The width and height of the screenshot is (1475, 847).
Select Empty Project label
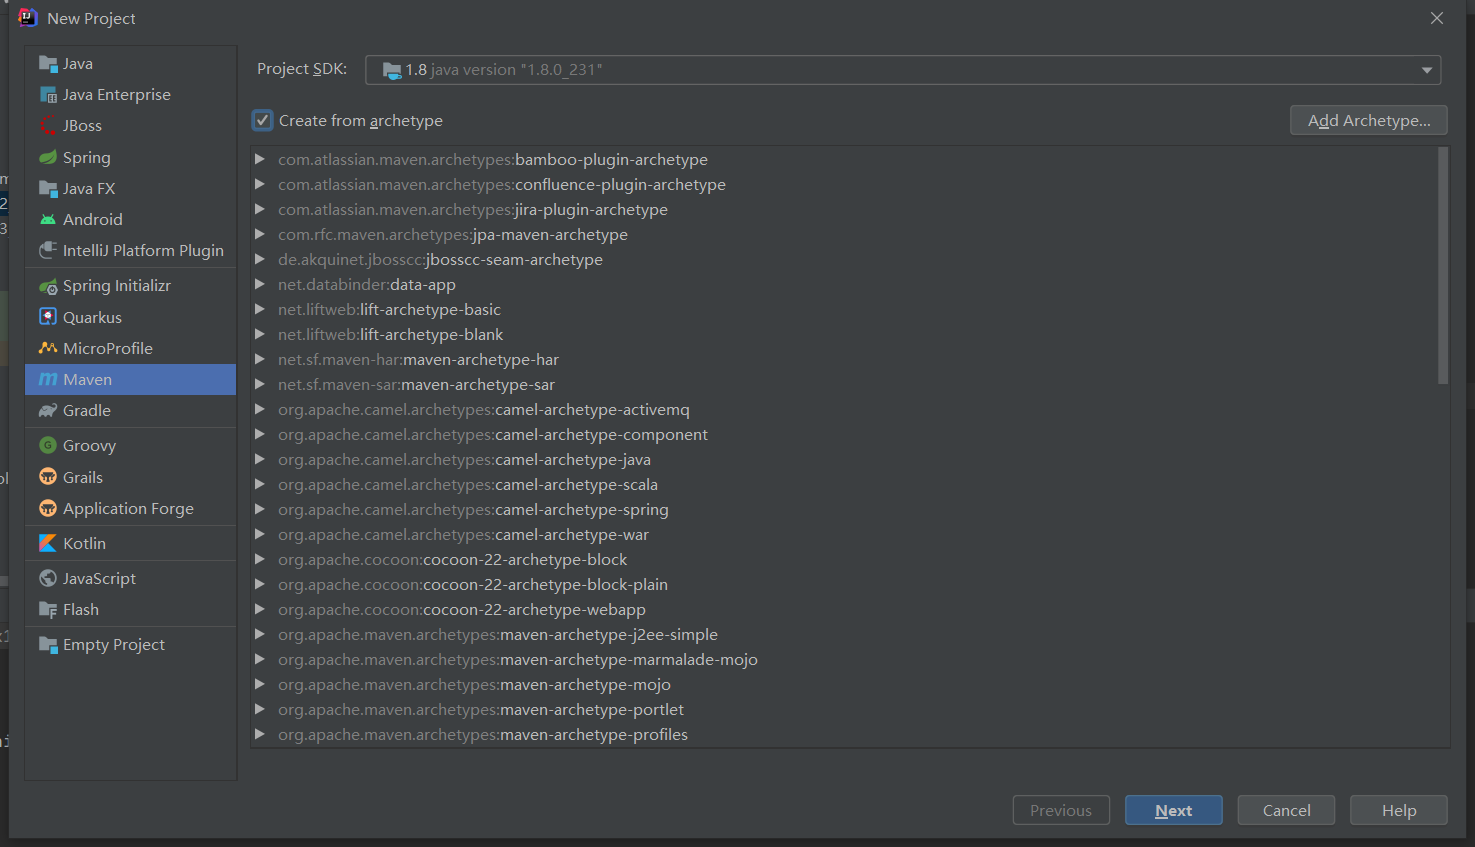pos(114,645)
